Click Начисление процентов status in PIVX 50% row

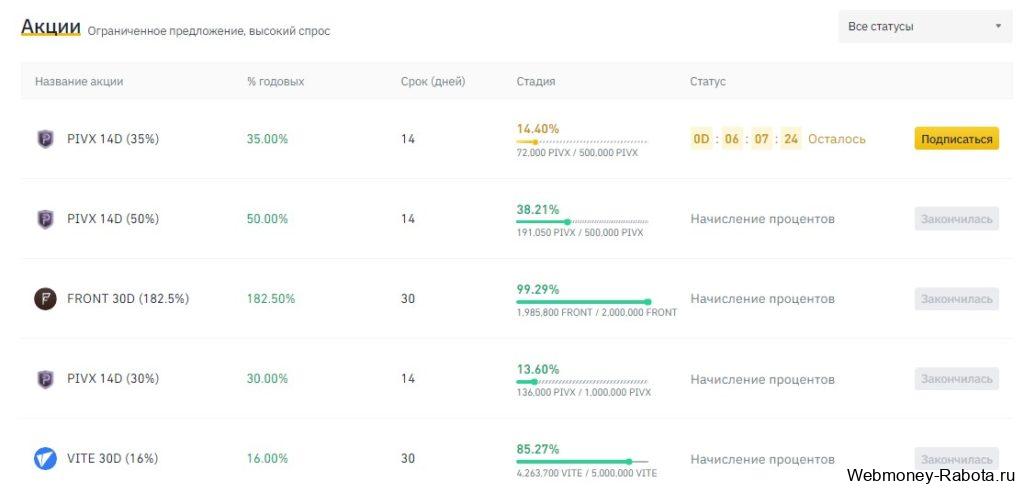[x=762, y=219]
